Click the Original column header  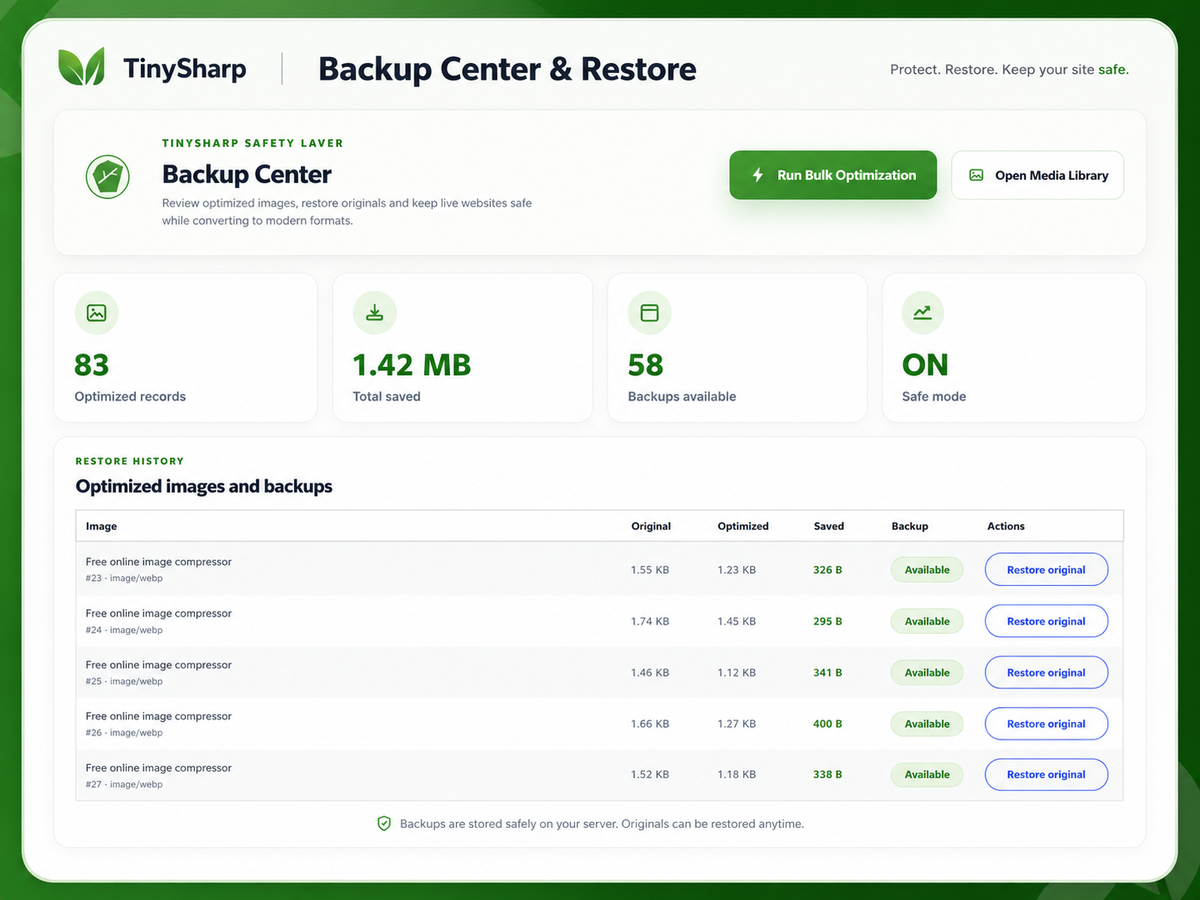651,526
